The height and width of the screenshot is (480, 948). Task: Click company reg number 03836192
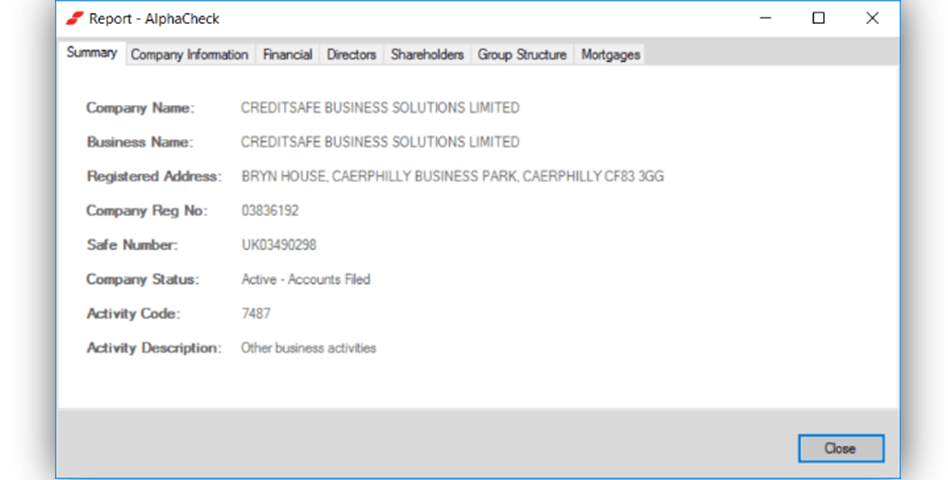[x=270, y=210]
